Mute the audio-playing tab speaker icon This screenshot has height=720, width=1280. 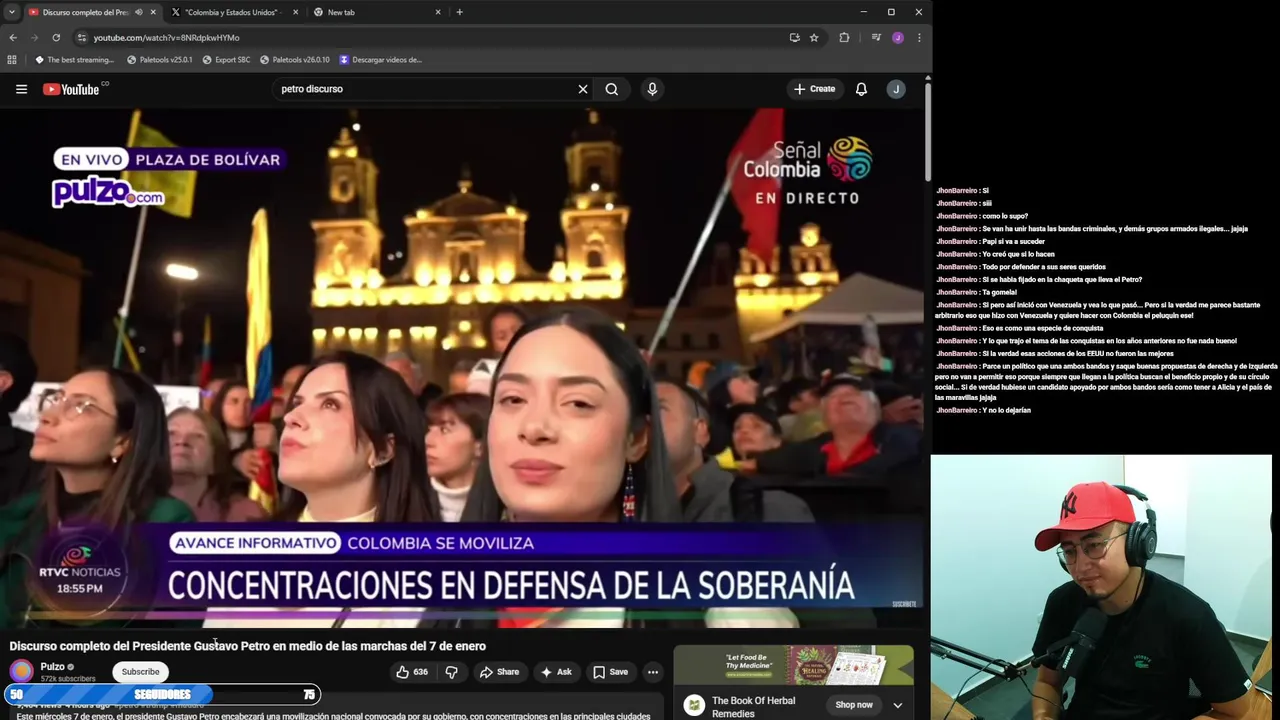[138, 12]
